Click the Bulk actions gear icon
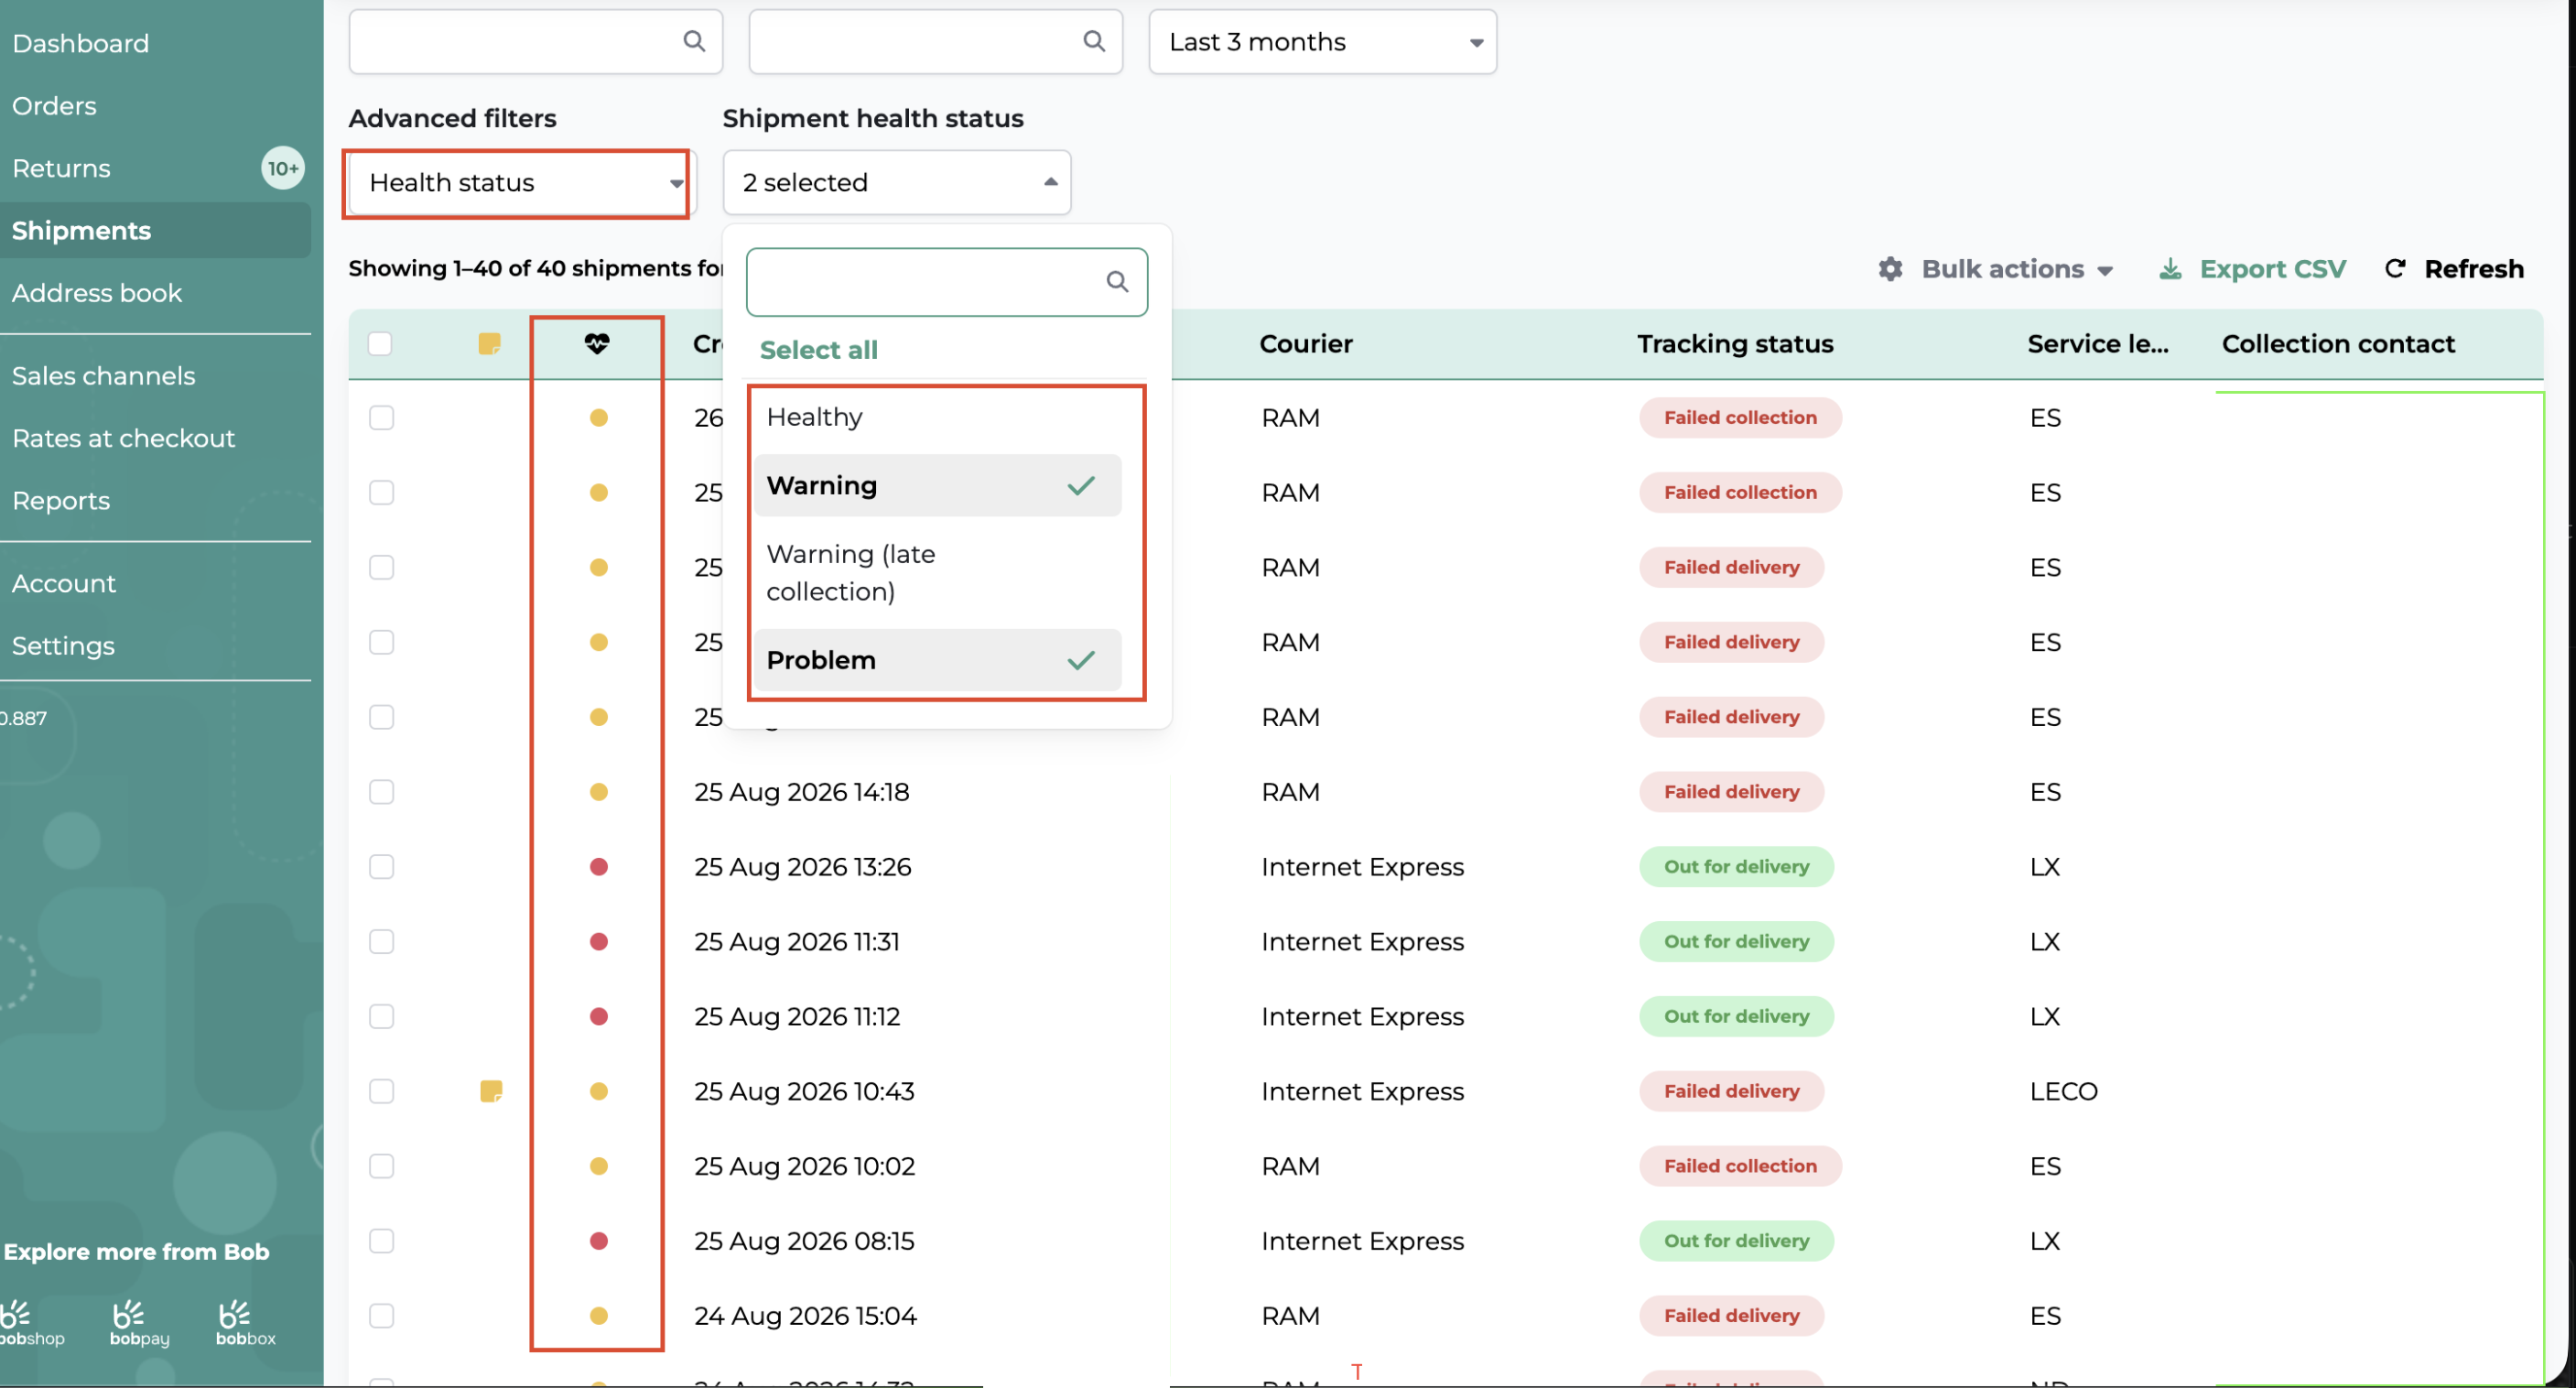Viewport: 2576px width, 1388px height. [x=1890, y=269]
